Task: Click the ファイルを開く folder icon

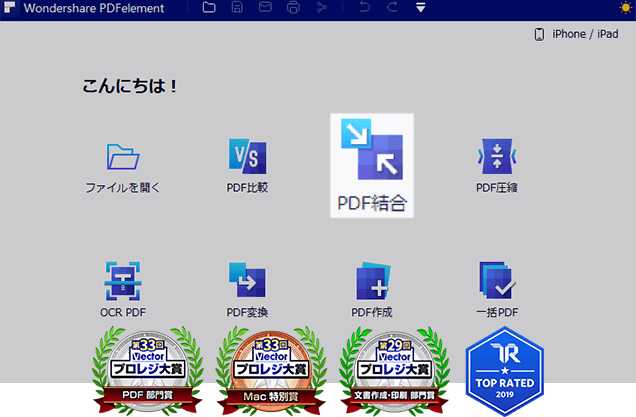Action: 123,157
